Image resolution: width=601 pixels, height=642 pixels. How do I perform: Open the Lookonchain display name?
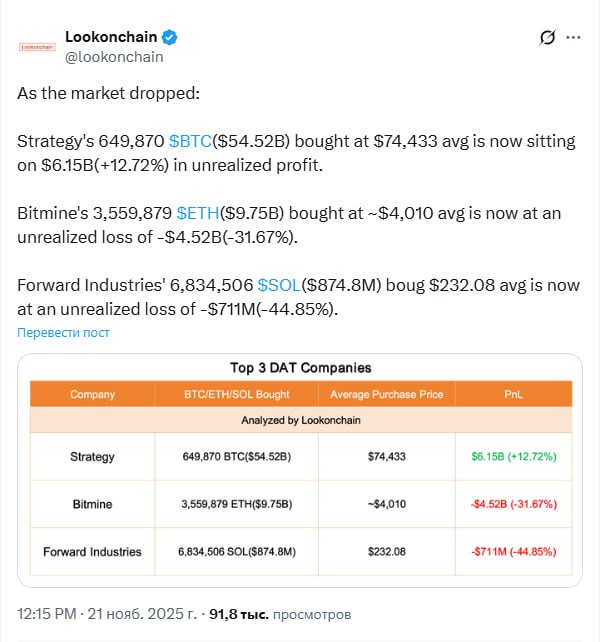click(x=111, y=38)
